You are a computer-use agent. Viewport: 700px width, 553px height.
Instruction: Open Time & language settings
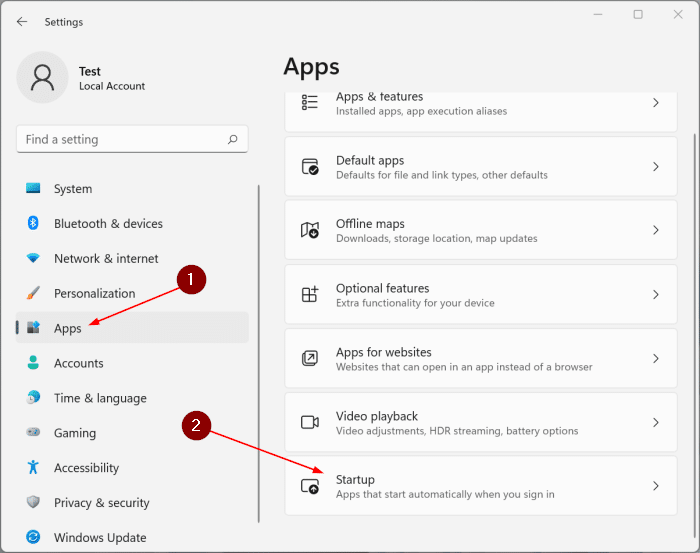click(x=132, y=397)
